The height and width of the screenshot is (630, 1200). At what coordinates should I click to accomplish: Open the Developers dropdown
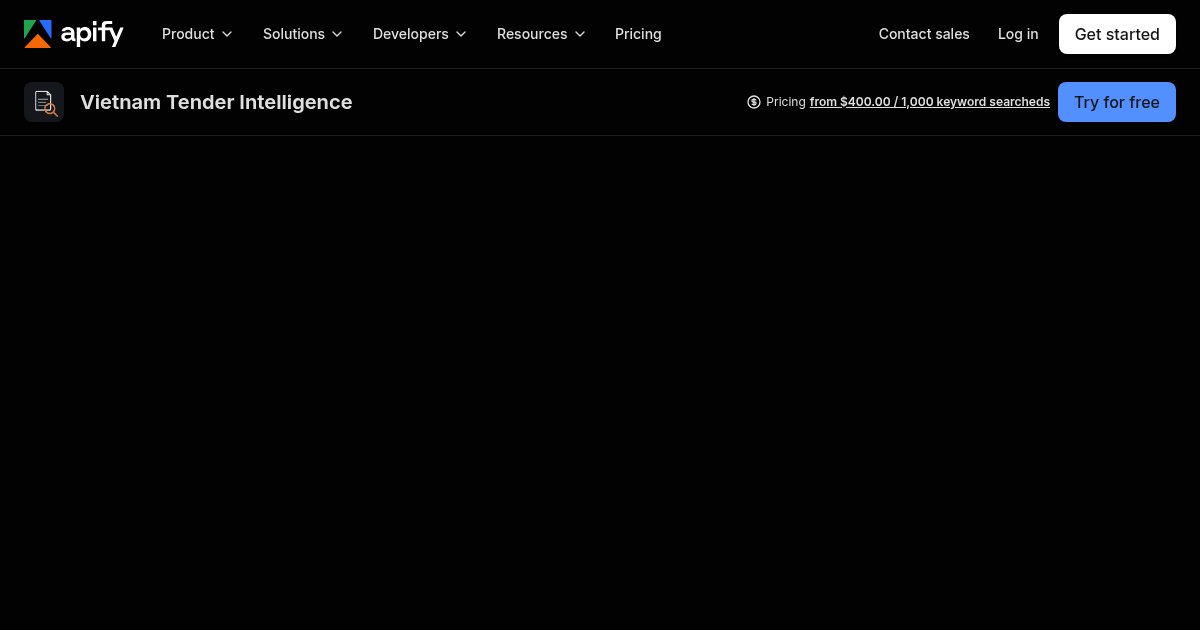tap(420, 34)
